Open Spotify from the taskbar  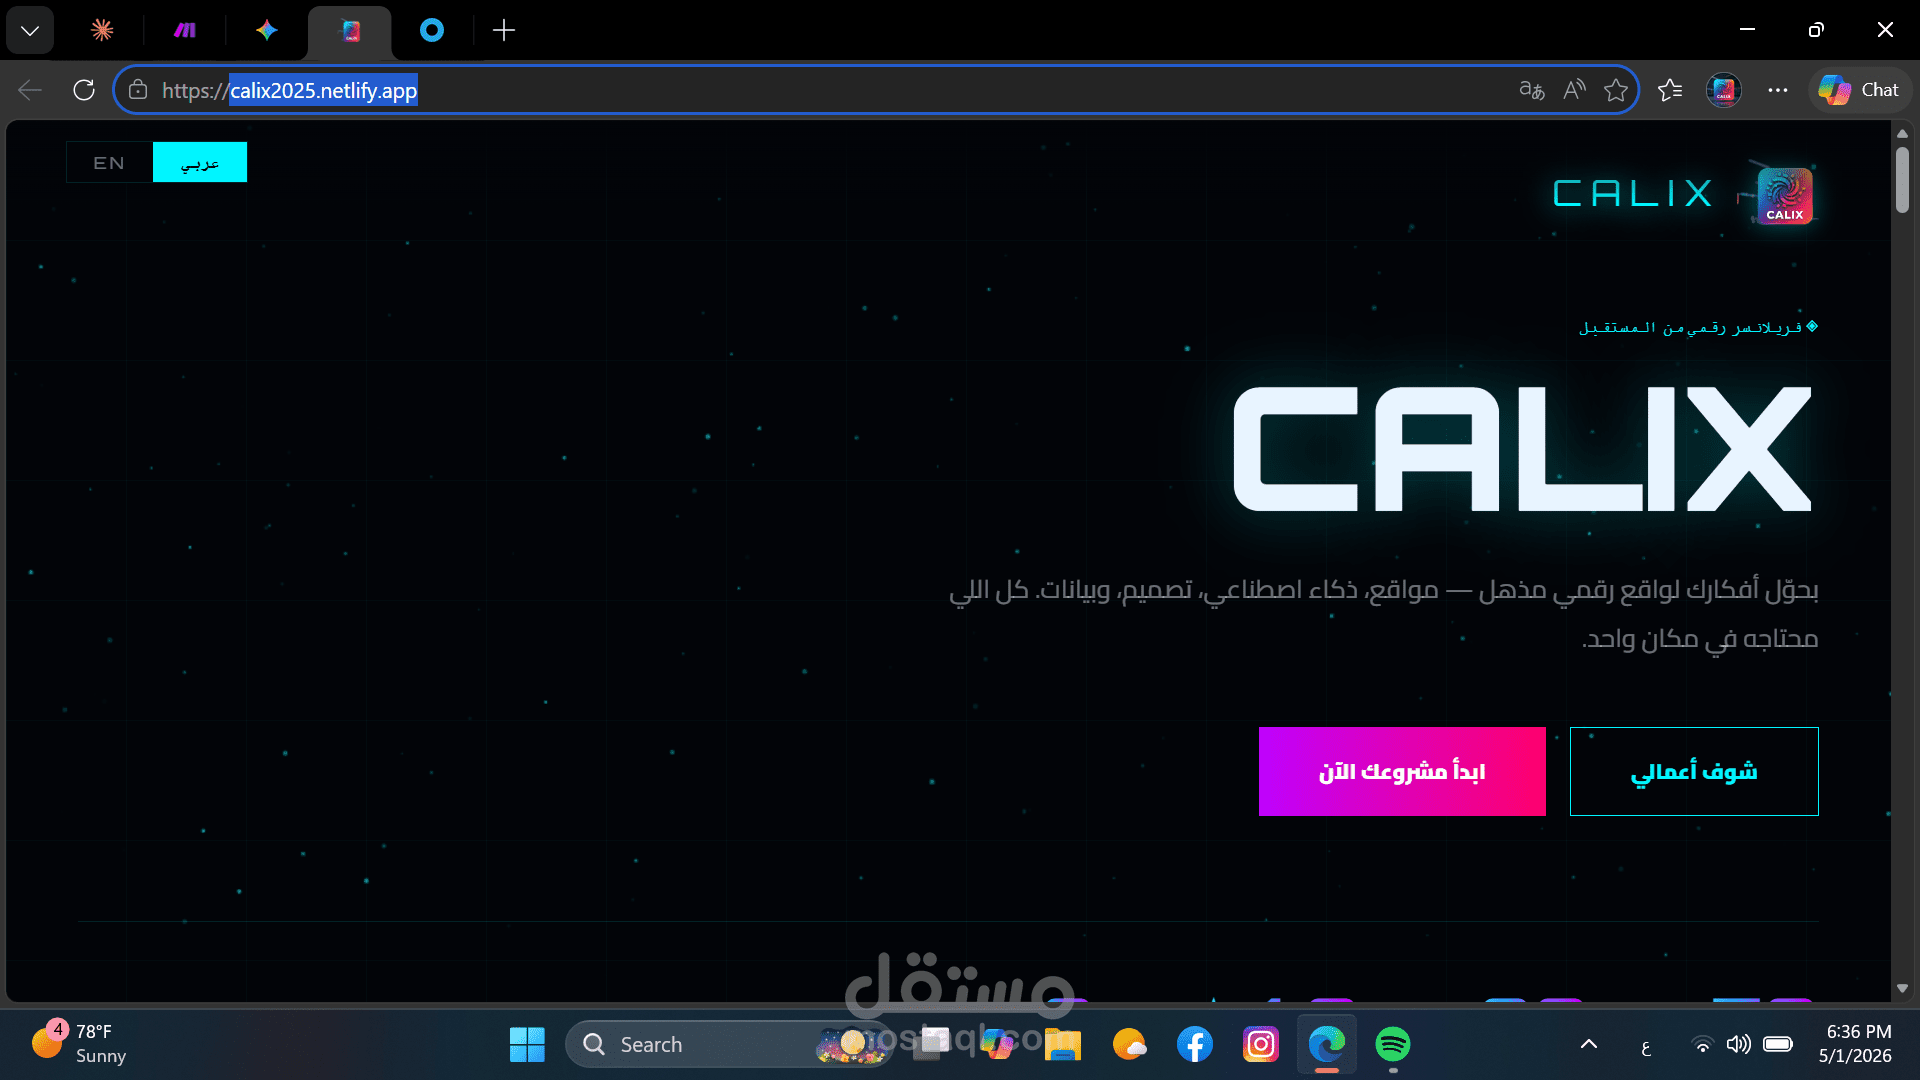coord(1393,1044)
